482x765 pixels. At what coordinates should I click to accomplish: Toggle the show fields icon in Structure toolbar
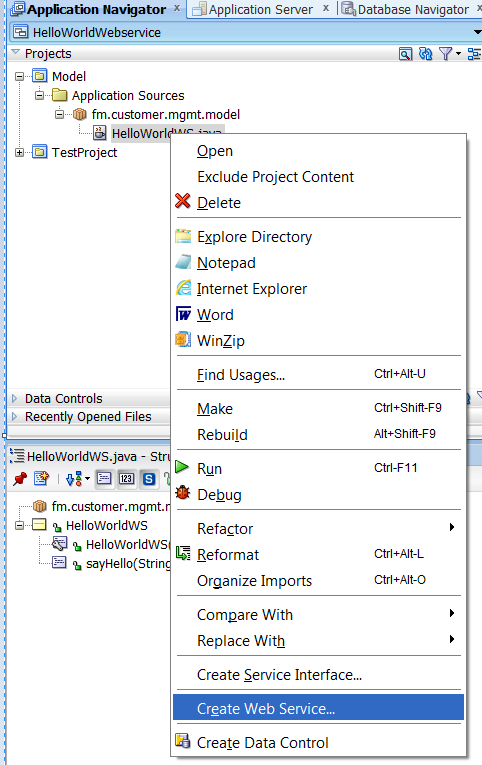pyautogui.click(x=104, y=479)
